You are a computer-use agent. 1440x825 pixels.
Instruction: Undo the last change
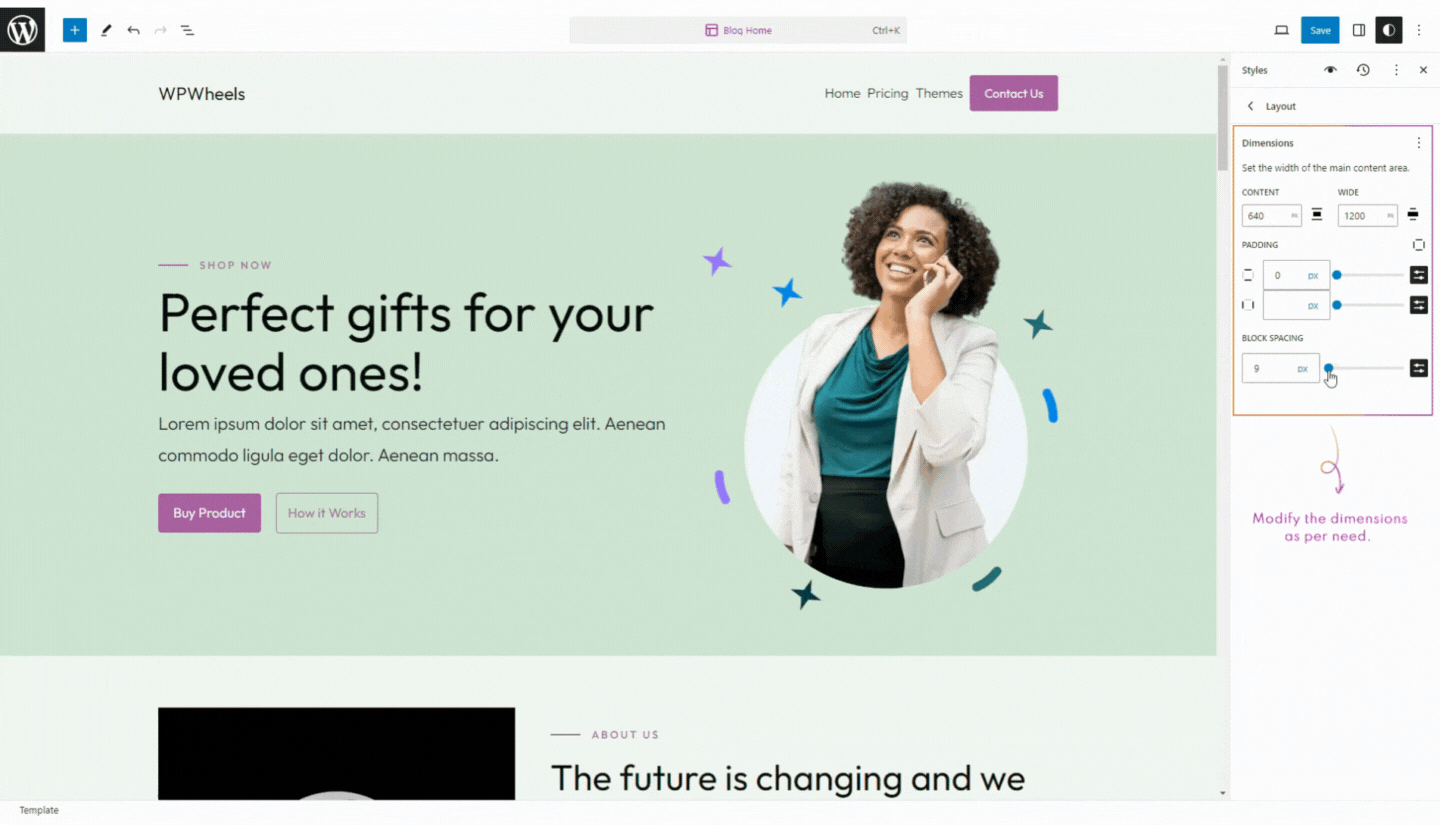(133, 30)
